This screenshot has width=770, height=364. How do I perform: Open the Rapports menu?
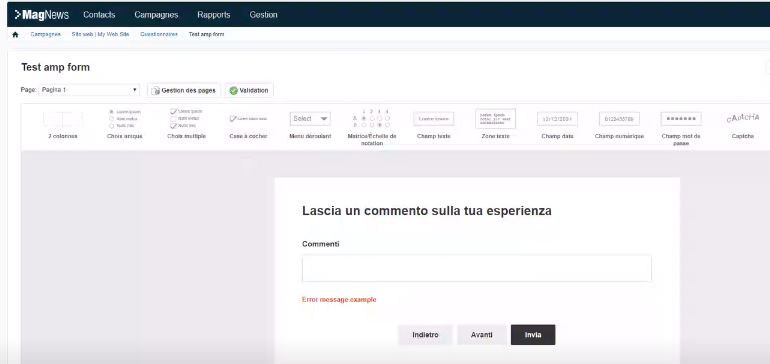click(x=214, y=15)
